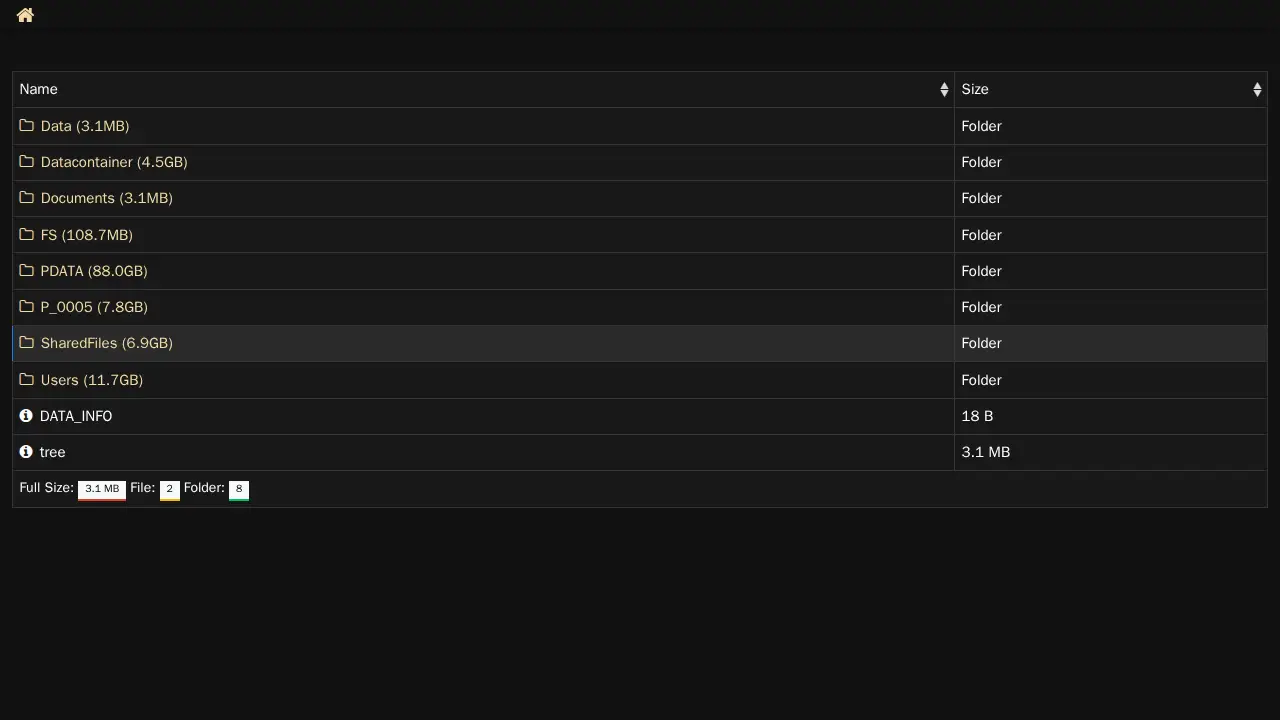
Task: Click the folder icon beside PDATA
Action: [27, 271]
